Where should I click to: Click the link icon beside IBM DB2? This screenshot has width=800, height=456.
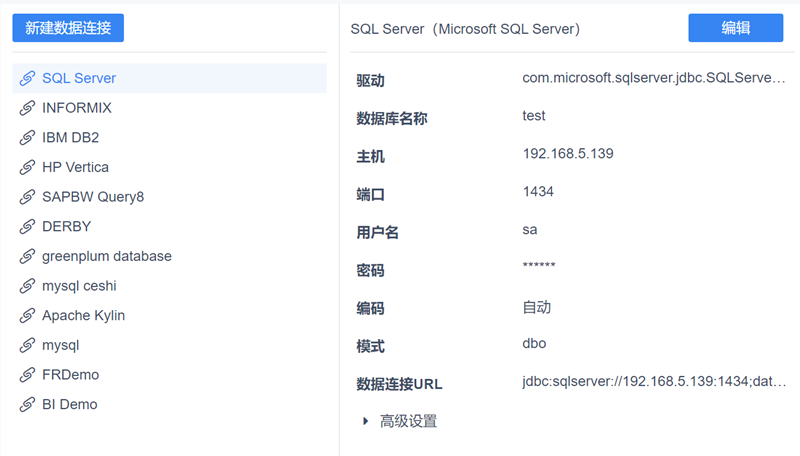click(27, 138)
